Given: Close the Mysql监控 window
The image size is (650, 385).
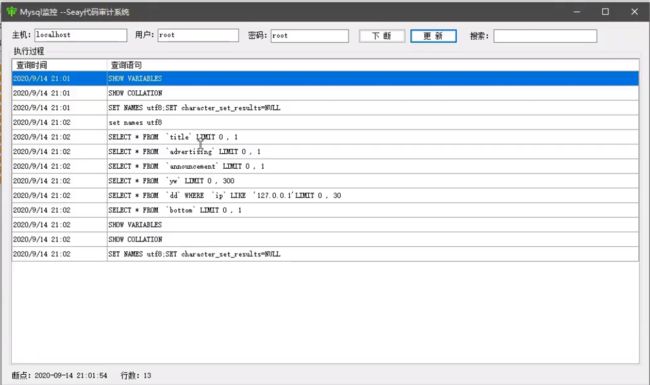Looking at the screenshot, I should pos(634,12).
